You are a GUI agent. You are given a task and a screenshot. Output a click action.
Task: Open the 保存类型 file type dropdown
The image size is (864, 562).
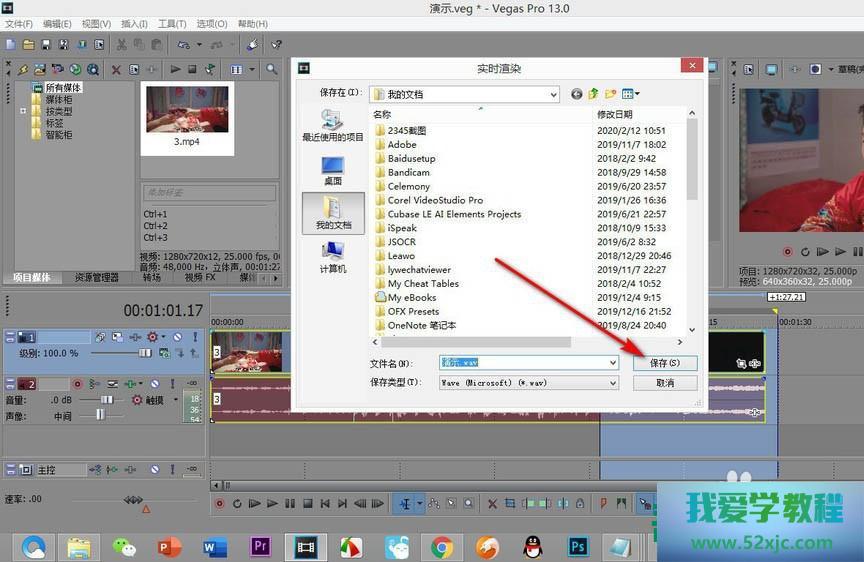point(612,383)
